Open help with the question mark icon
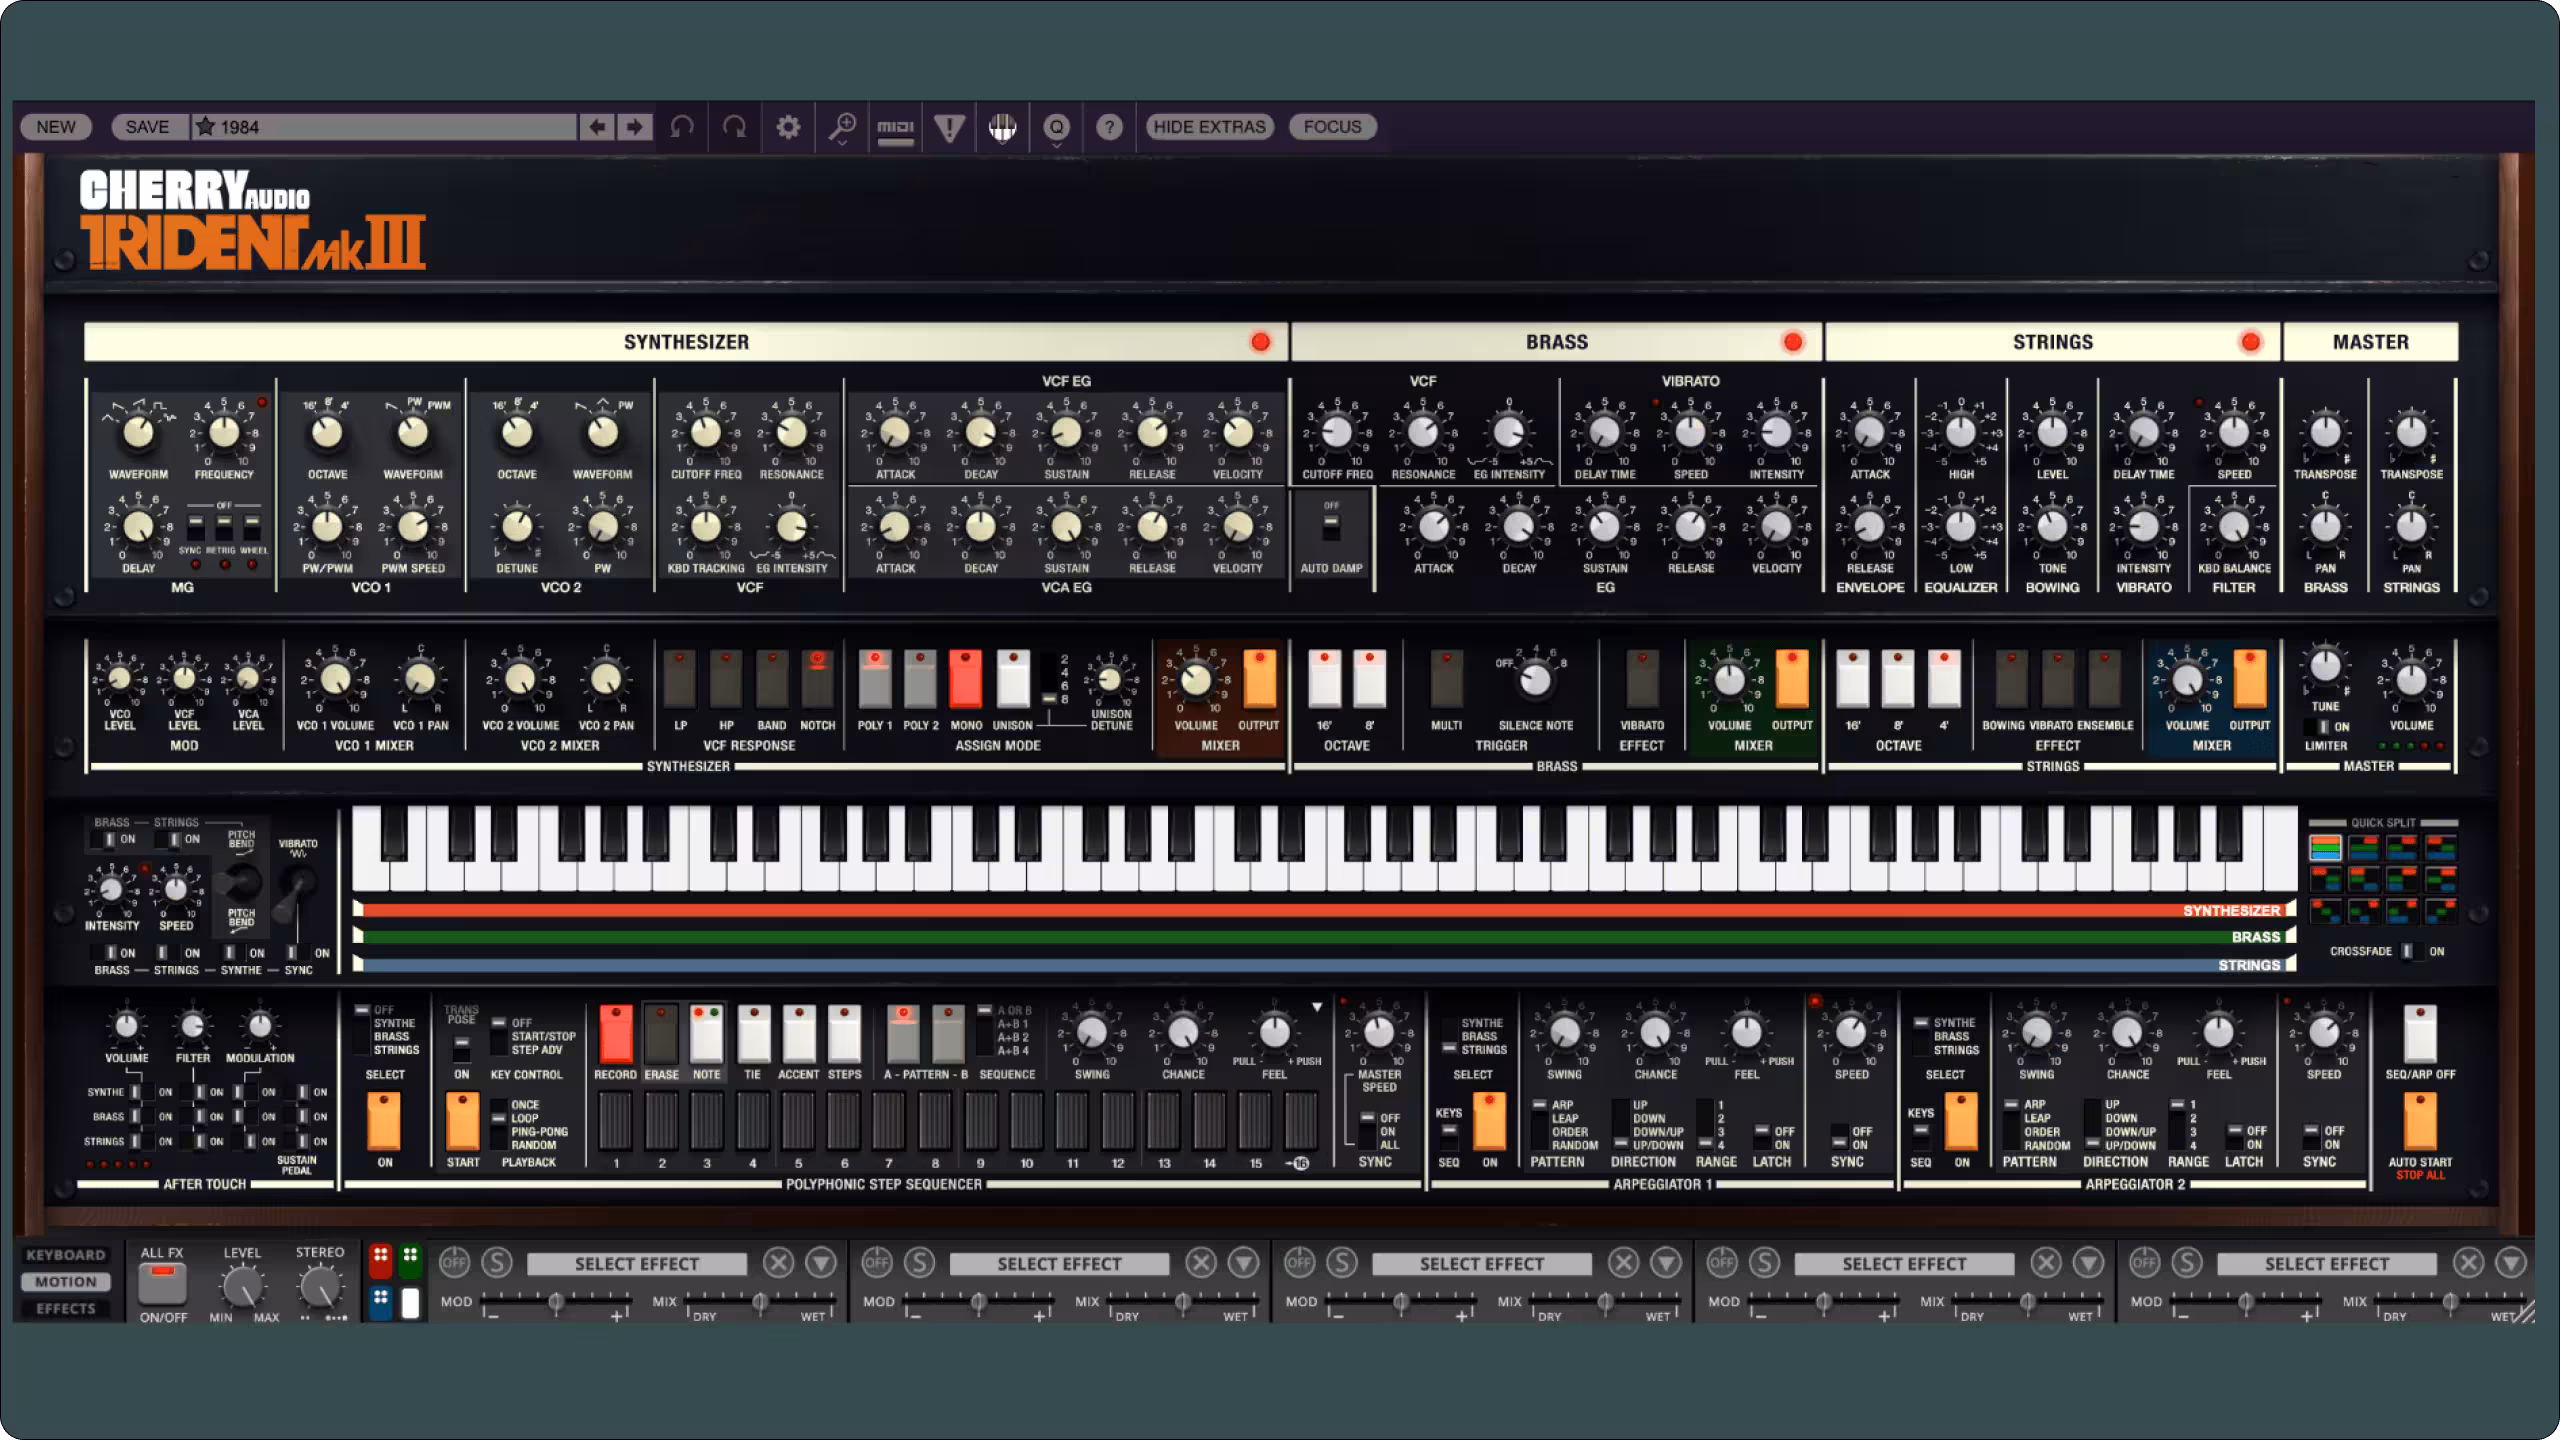This screenshot has width=2560, height=1440. pyautogui.click(x=1109, y=127)
